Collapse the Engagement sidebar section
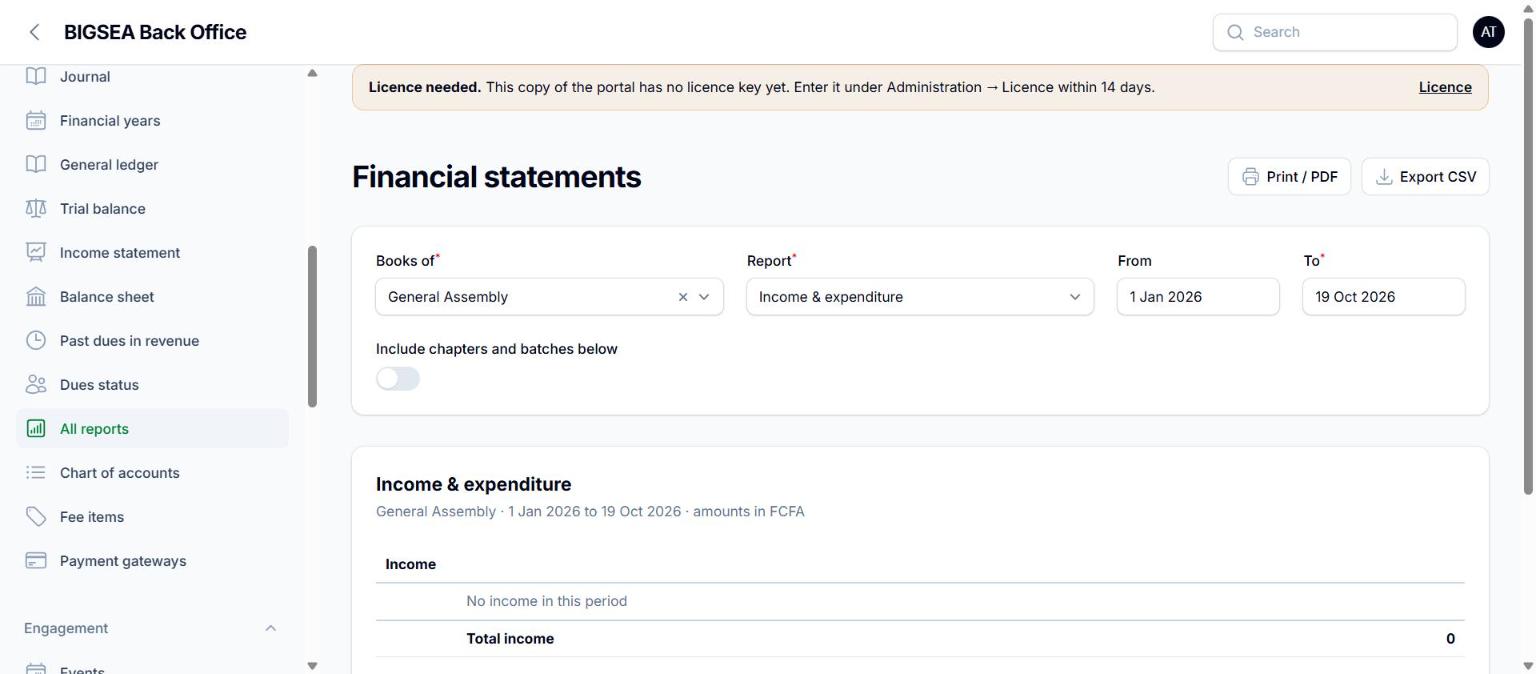Image resolution: width=1536 pixels, height=674 pixels. 270,628
